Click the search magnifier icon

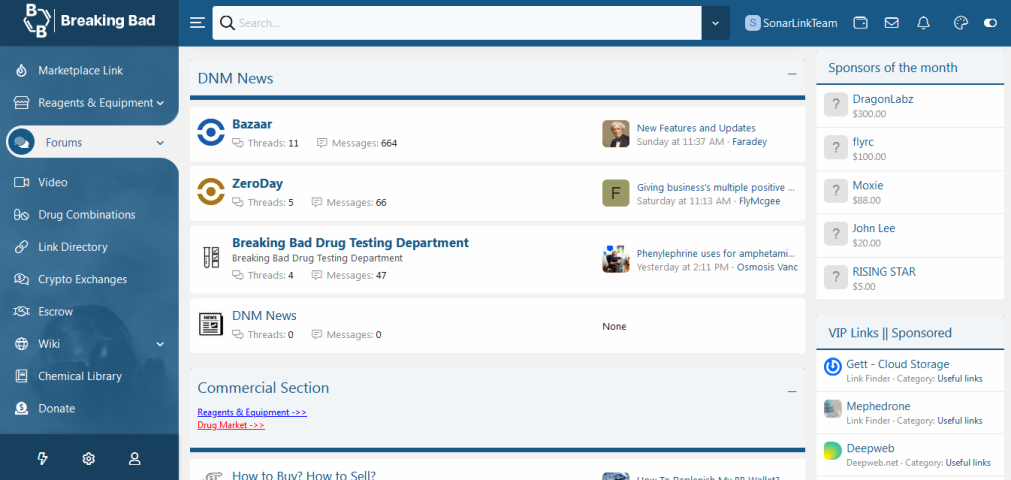tap(227, 23)
